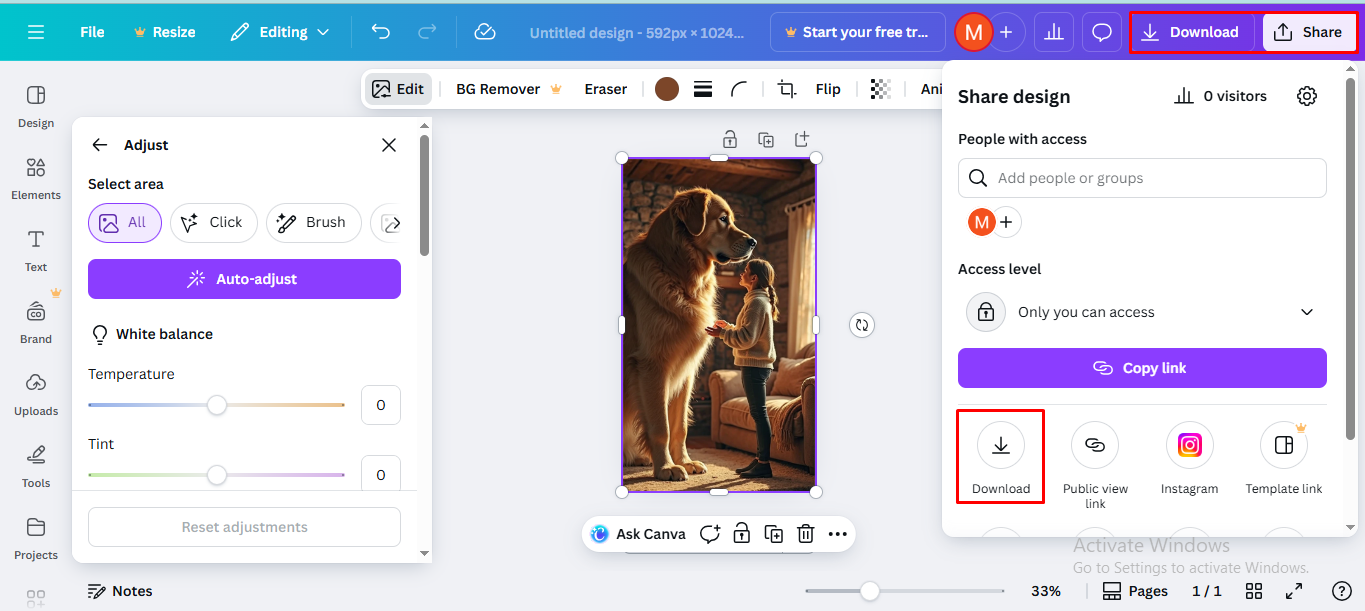Viewport: 1365px width, 611px height.
Task: Click the Undo arrow
Action: pyautogui.click(x=380, y=31)
